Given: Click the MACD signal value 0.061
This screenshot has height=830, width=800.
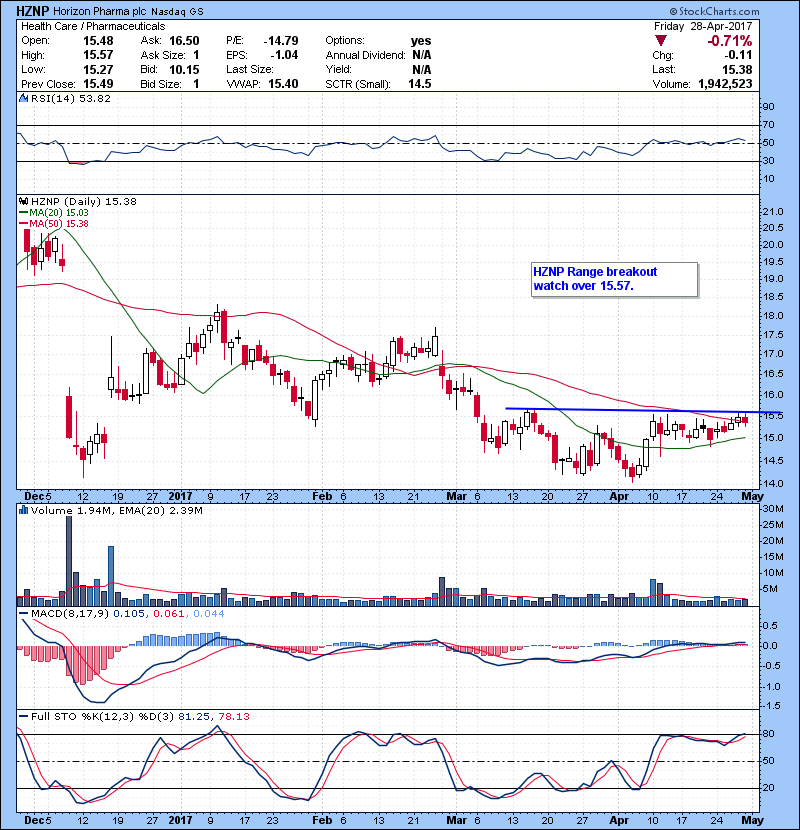Looking at the screenshot, I should pos(169,614).
